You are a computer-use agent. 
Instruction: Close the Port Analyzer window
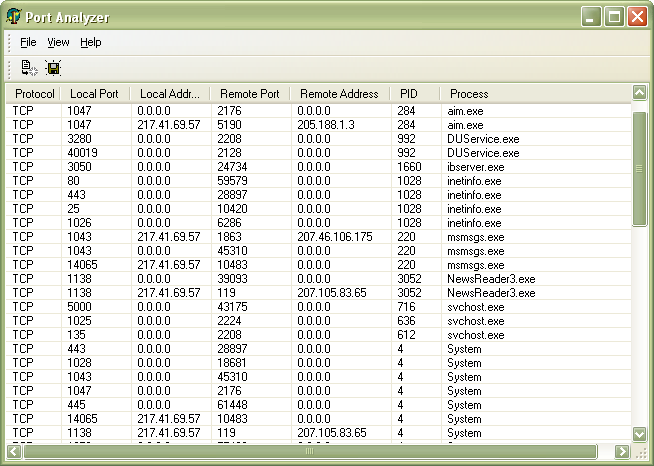637,17
